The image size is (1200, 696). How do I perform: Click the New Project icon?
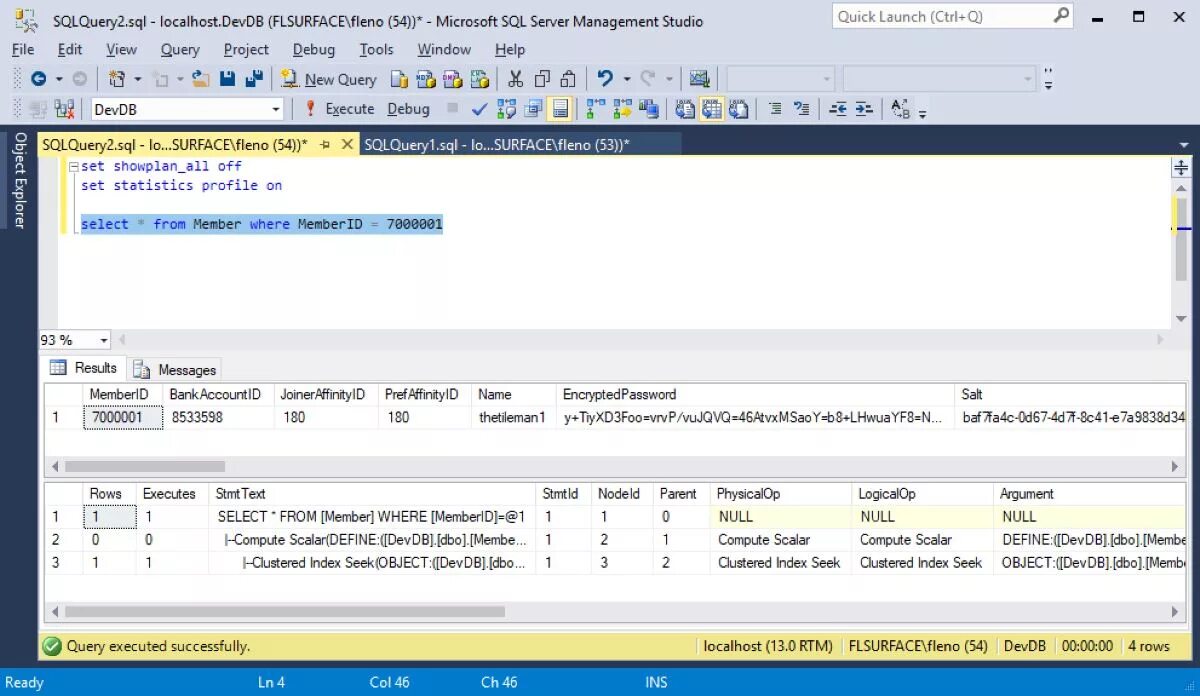[x=118, y=79]
